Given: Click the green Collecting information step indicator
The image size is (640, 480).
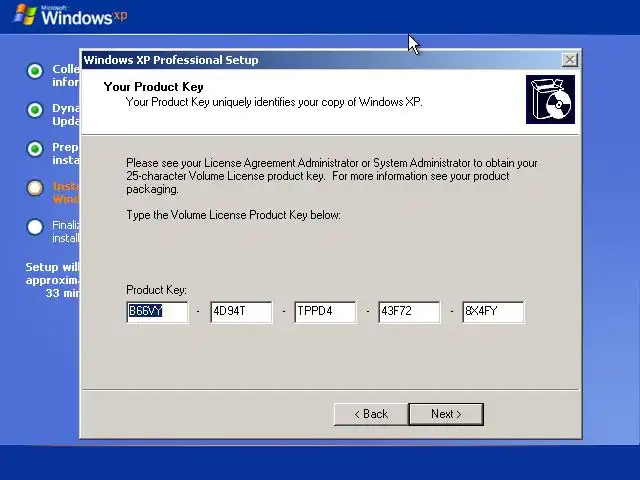Looking at the screenshot, I should click(35, 71).
